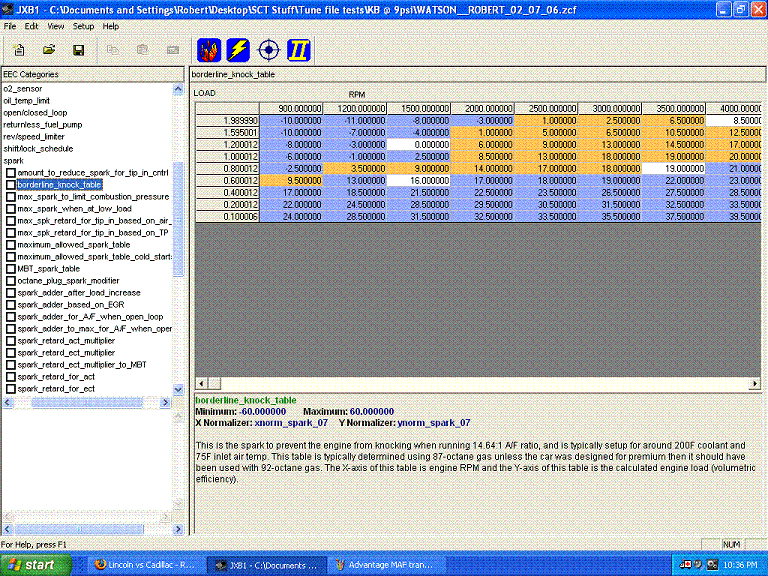Open the Edit menu

(x=31, y=26)
